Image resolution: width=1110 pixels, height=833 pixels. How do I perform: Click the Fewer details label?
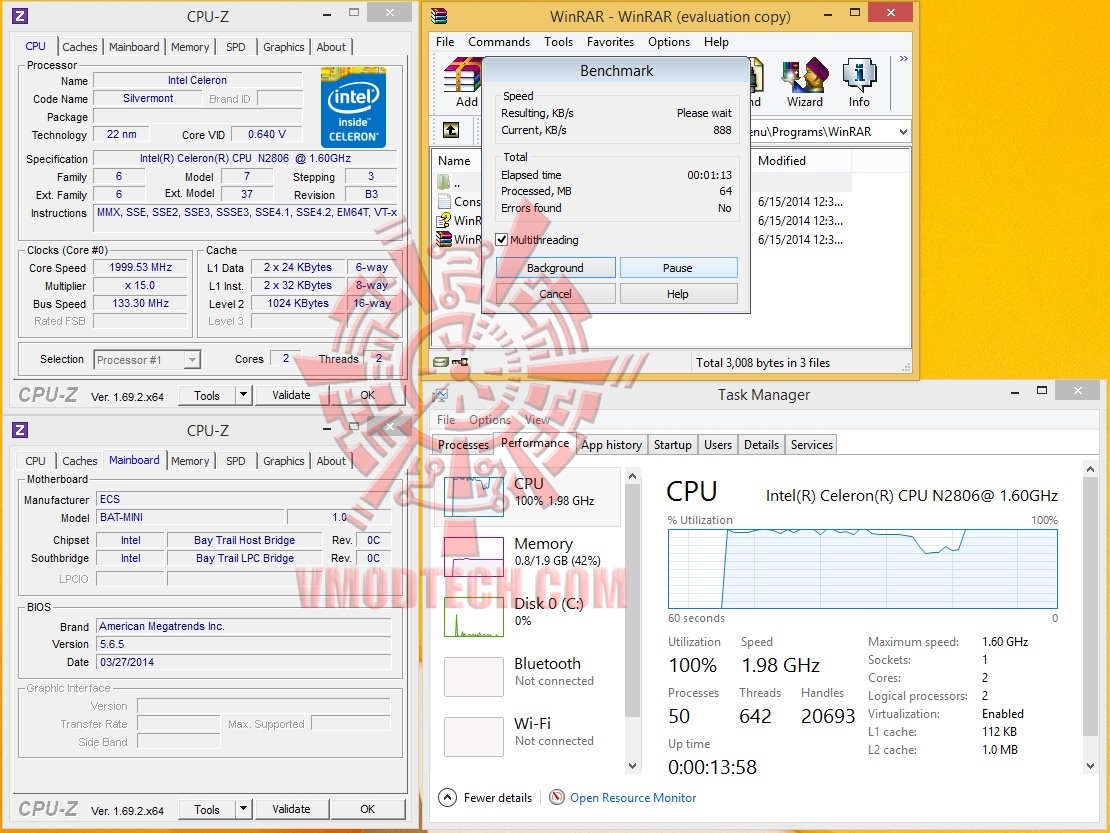click(x=498, y=798)
